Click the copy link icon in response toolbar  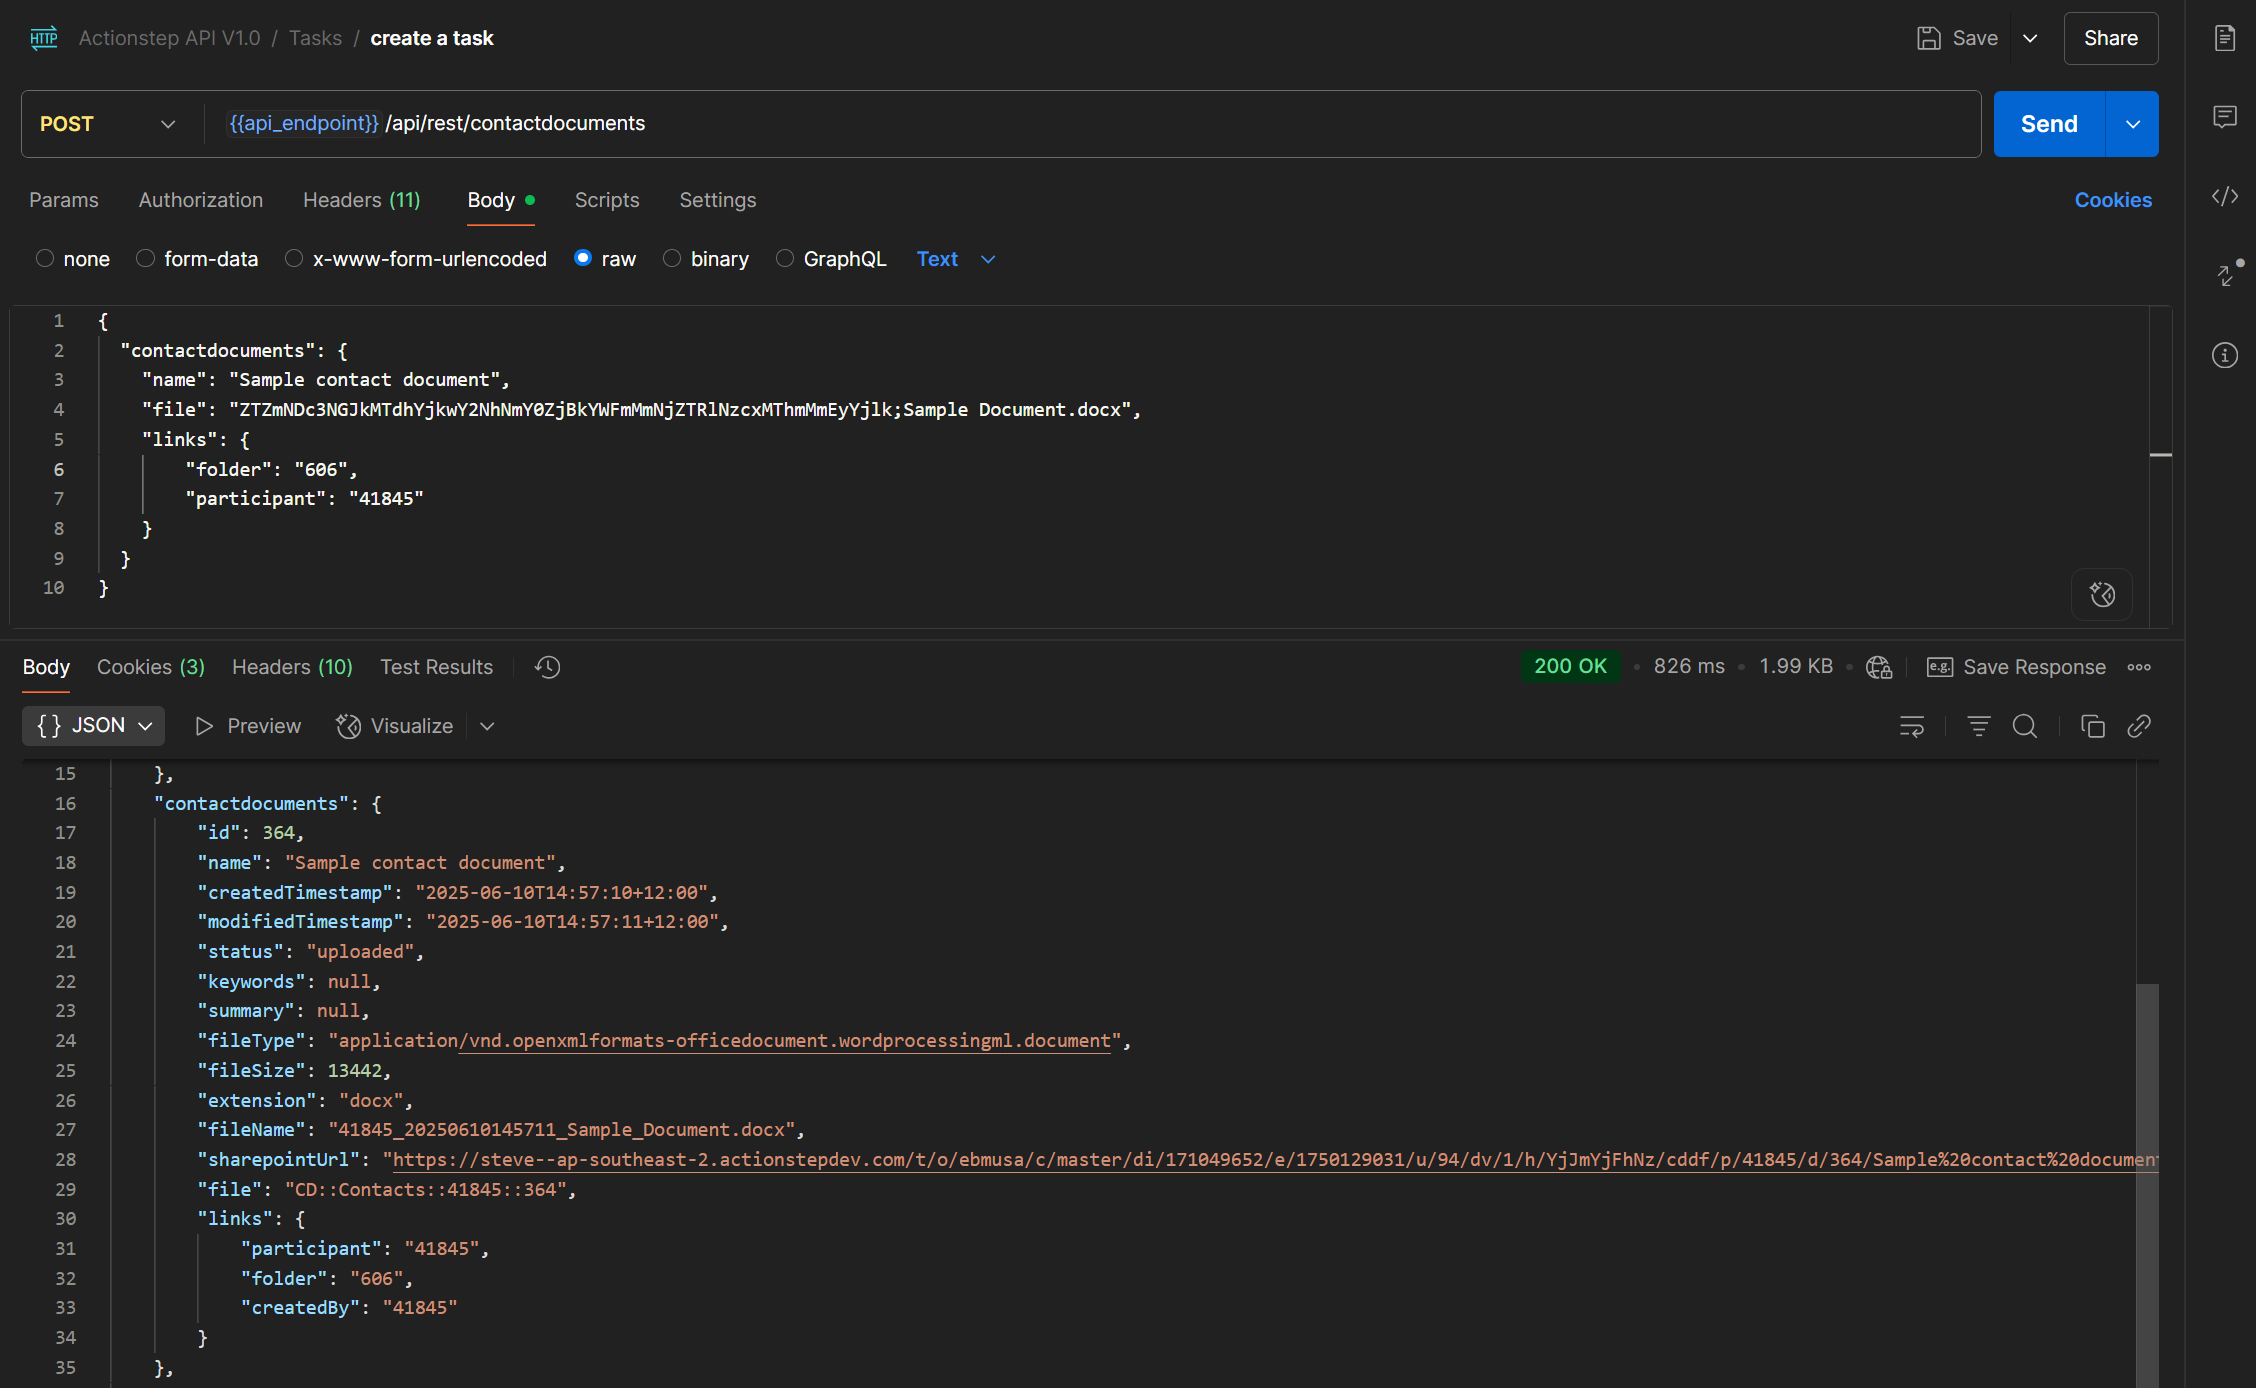tap(2139, 726)
